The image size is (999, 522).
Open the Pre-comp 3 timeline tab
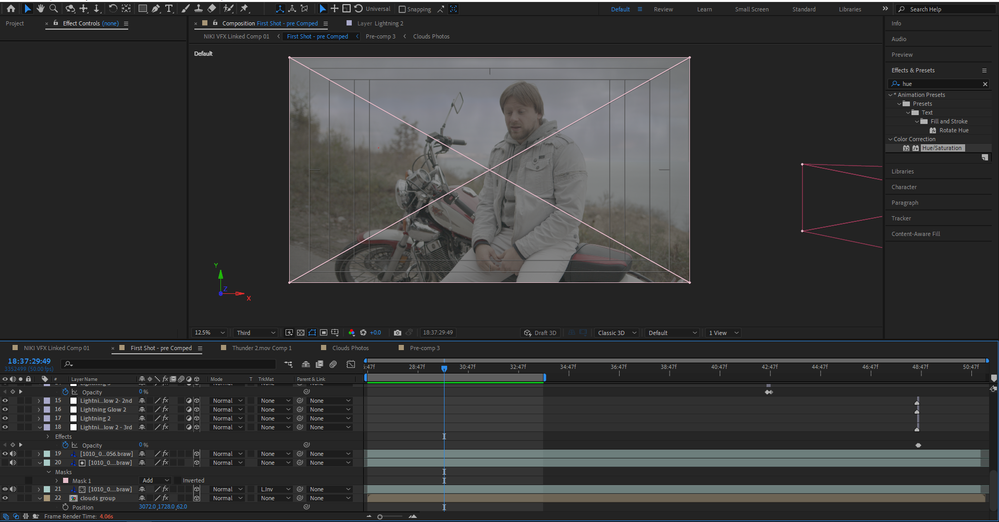coord(424,348)
